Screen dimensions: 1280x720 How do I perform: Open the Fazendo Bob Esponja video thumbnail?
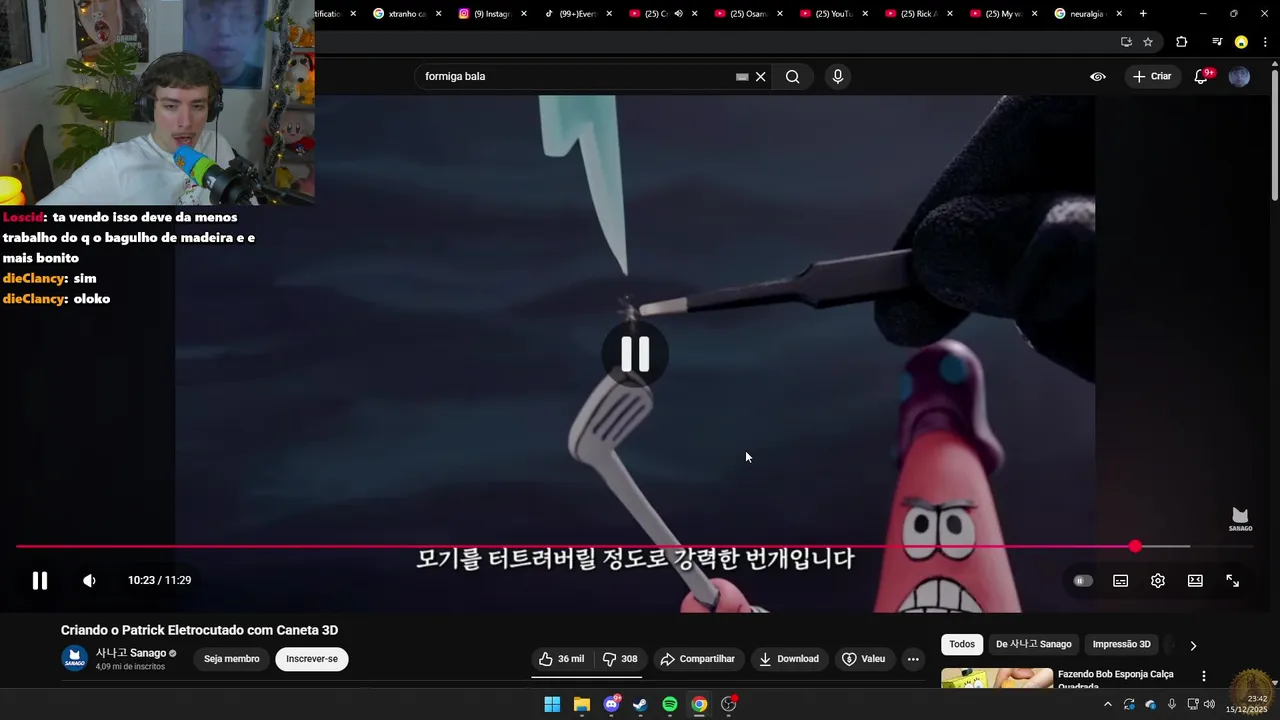pos(997,679)
